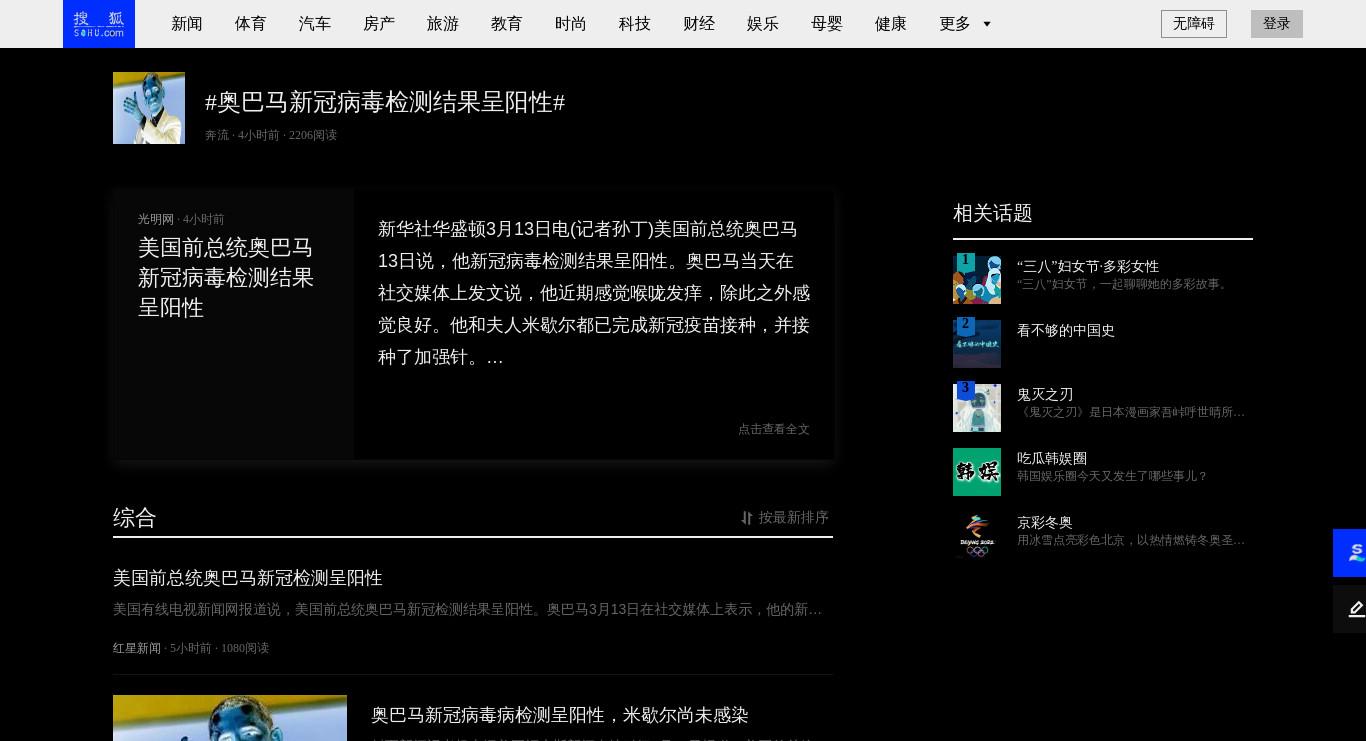Click description 用冰雪点亮彩色北京
Viewport: 1366px width, 741px height.
[1131, 540]
